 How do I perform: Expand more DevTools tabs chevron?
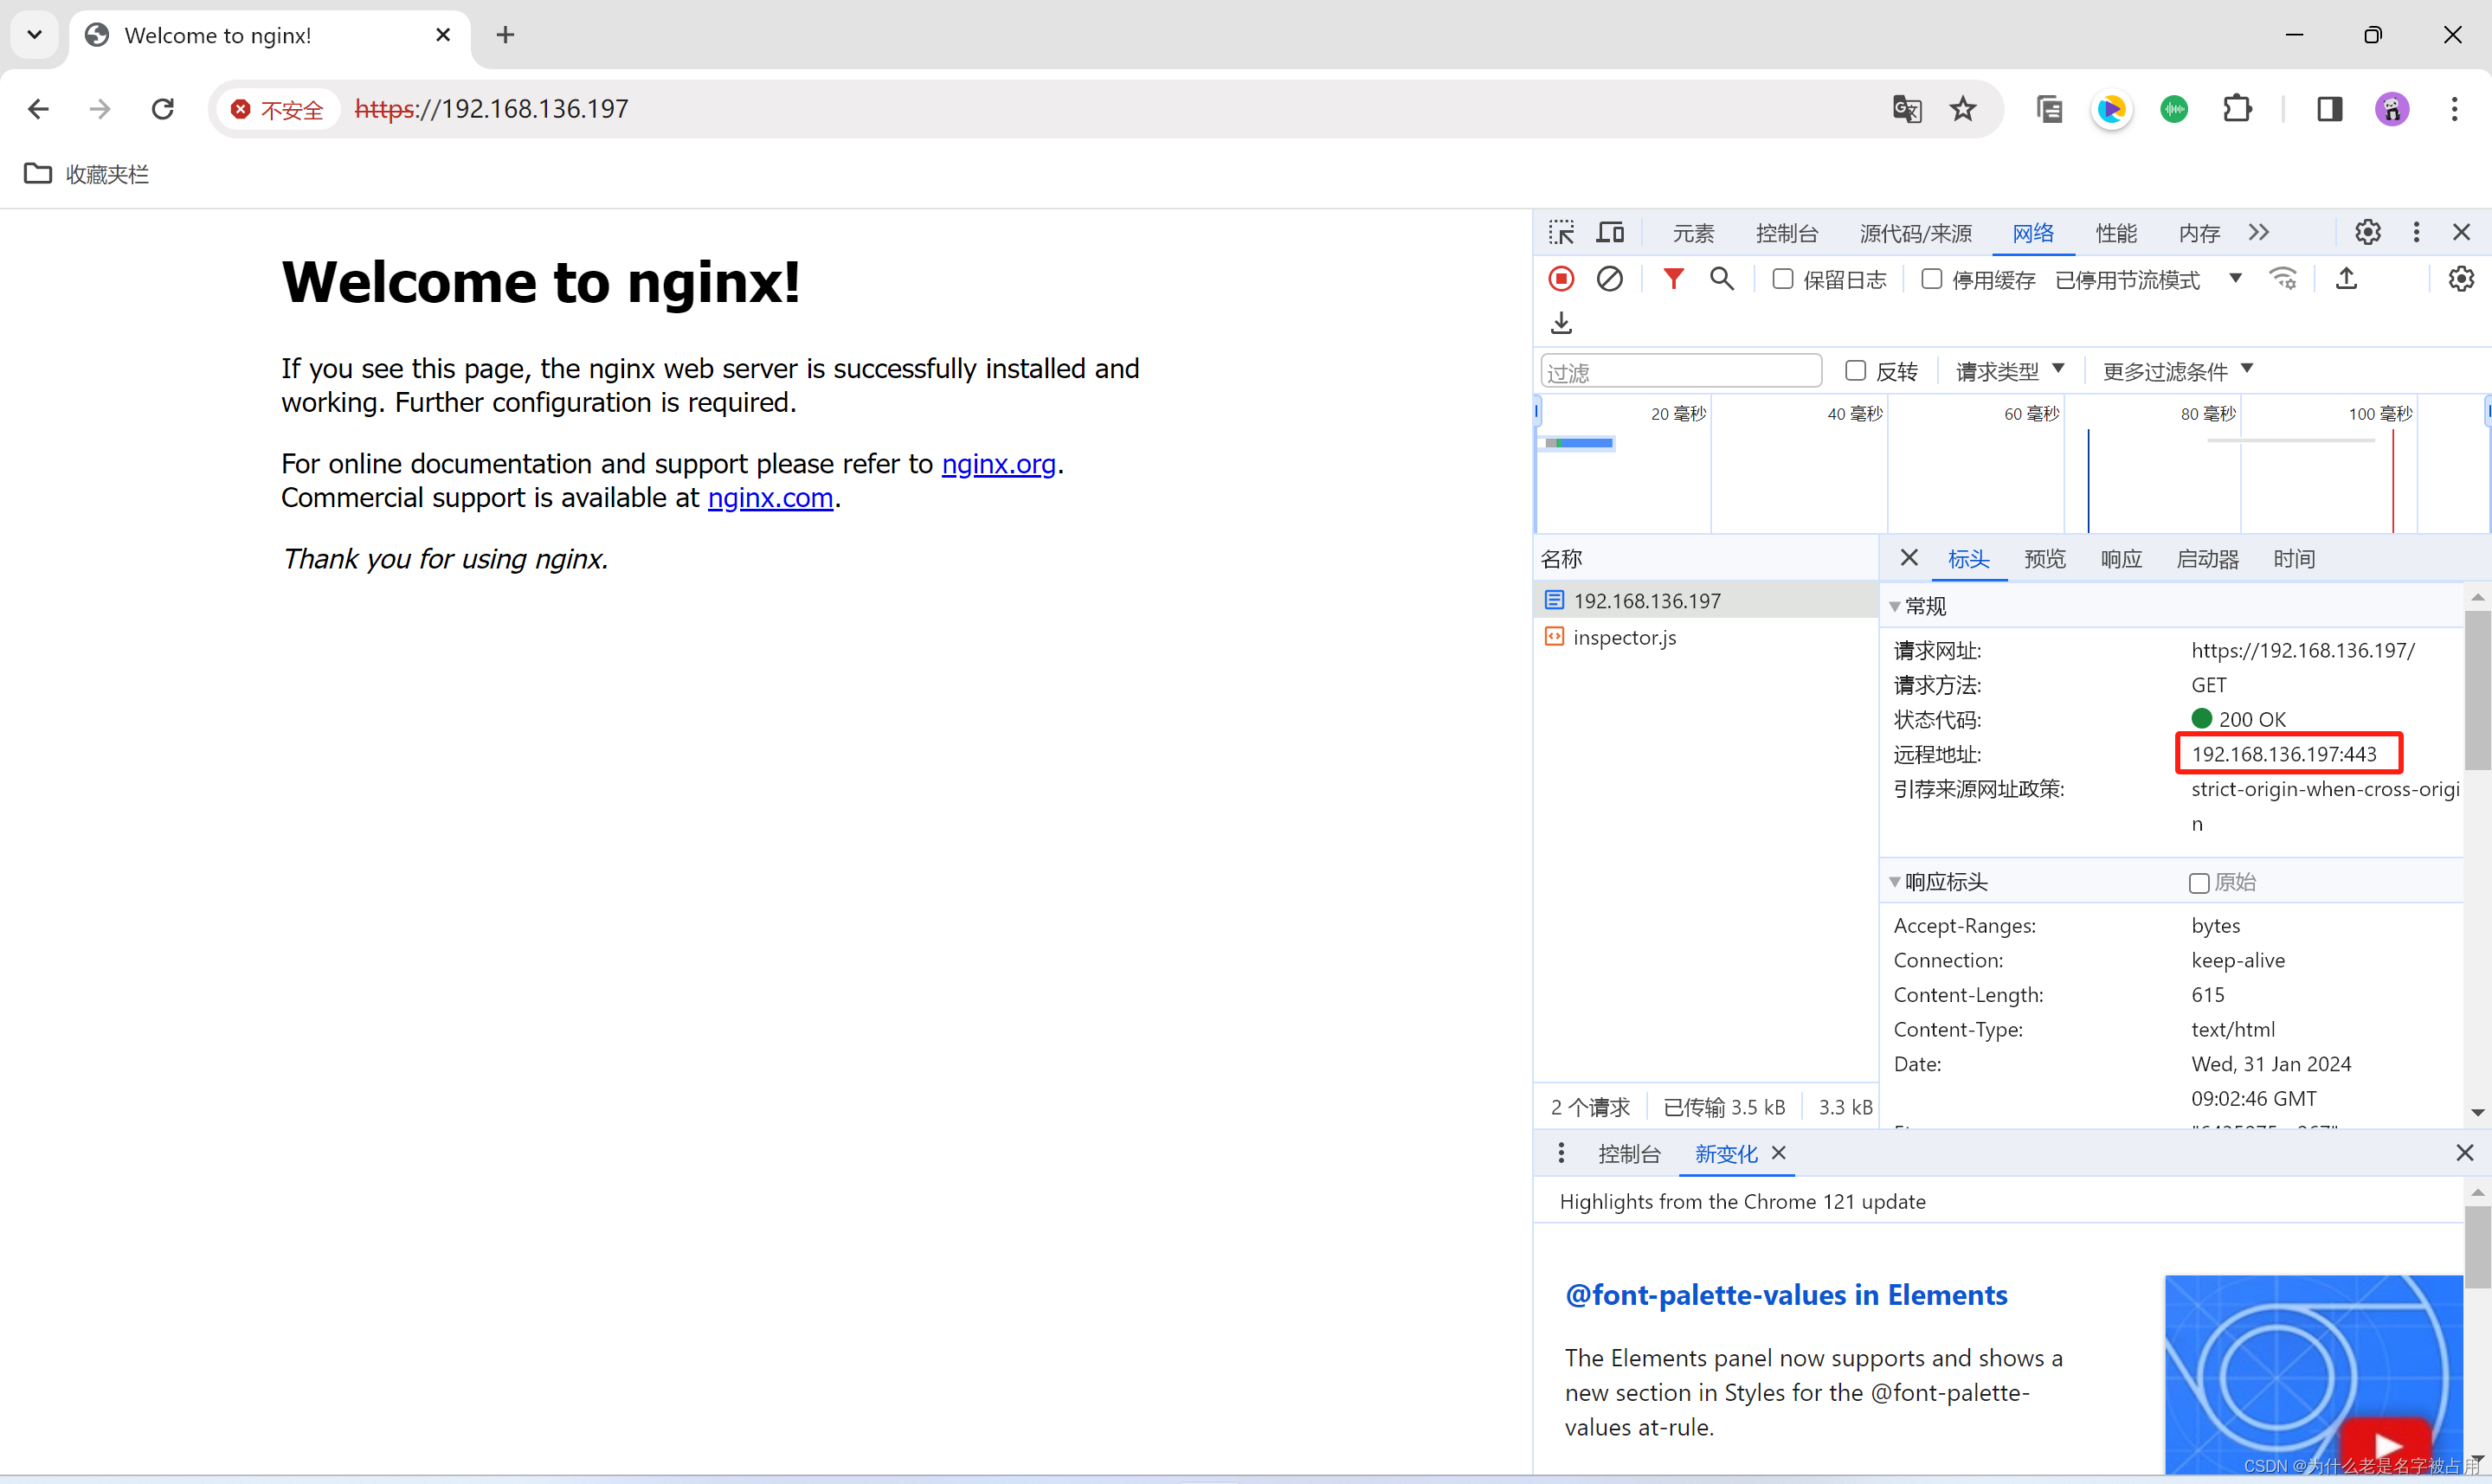point(2259,232)
